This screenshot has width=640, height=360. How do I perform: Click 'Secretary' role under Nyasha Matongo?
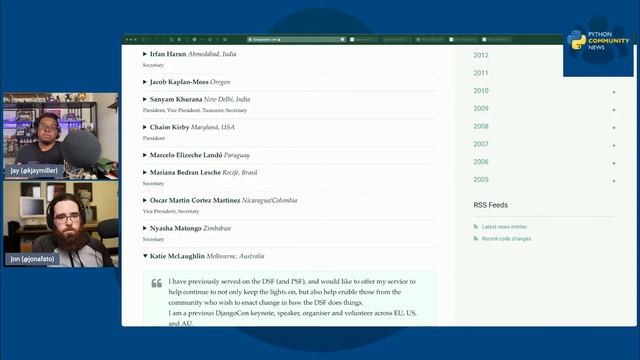pyautogui.click(x=153, y=240)
